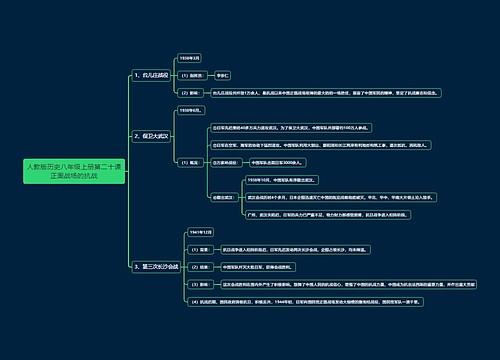Click the (1) 概况 node under 保卫大武汉
This screenshot has width=500, height=360.
[190, 163]
